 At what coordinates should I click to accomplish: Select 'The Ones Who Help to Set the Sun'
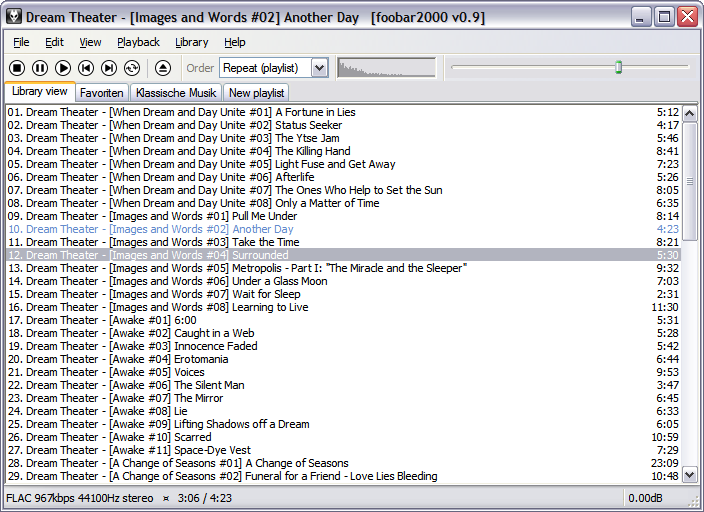click(343, 190)
